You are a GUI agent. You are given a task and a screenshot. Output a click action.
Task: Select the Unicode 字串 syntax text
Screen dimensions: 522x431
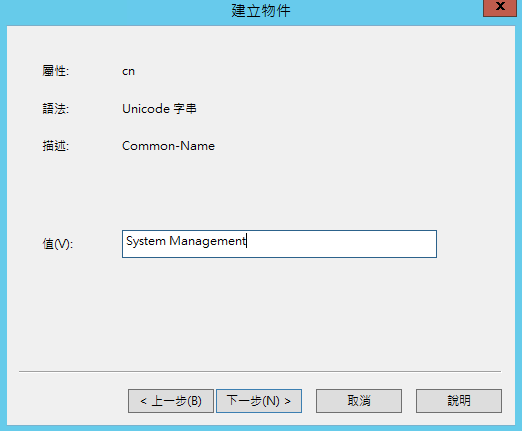[x=159, y=109]
